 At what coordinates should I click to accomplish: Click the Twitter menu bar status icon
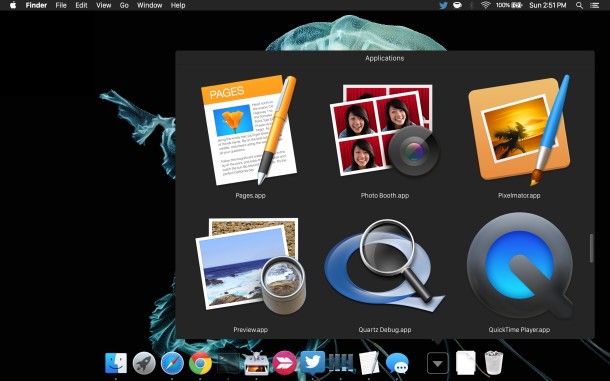click(443, 5)
